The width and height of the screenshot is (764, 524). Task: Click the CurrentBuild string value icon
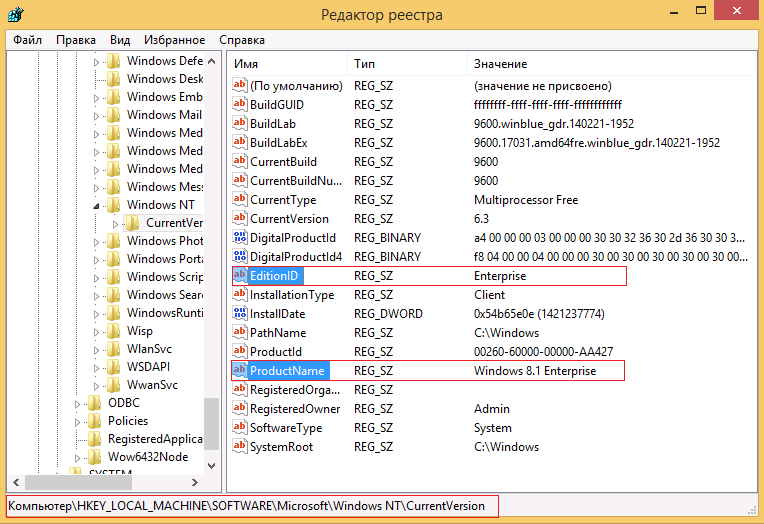[239, 161]
